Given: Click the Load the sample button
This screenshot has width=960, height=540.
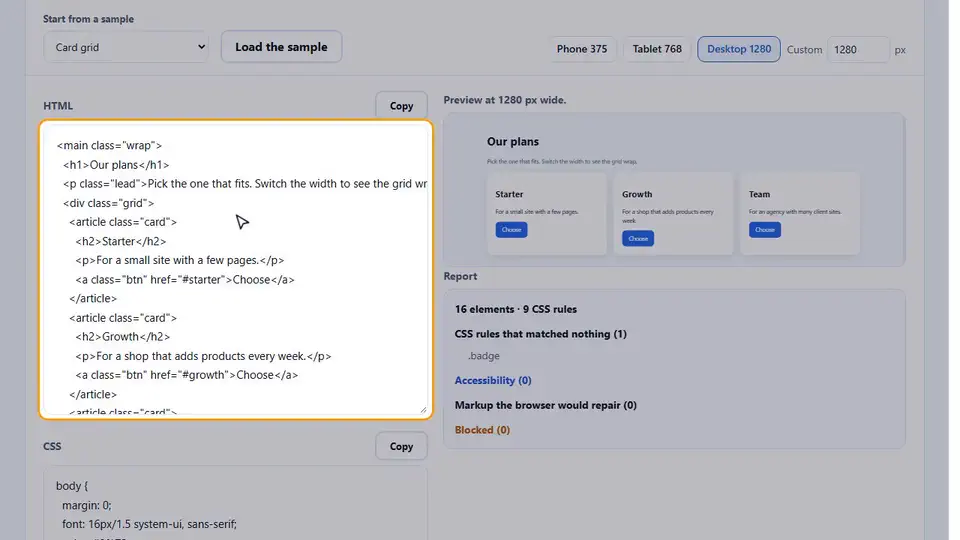Looking at the screenshot, I should point(281,47).
